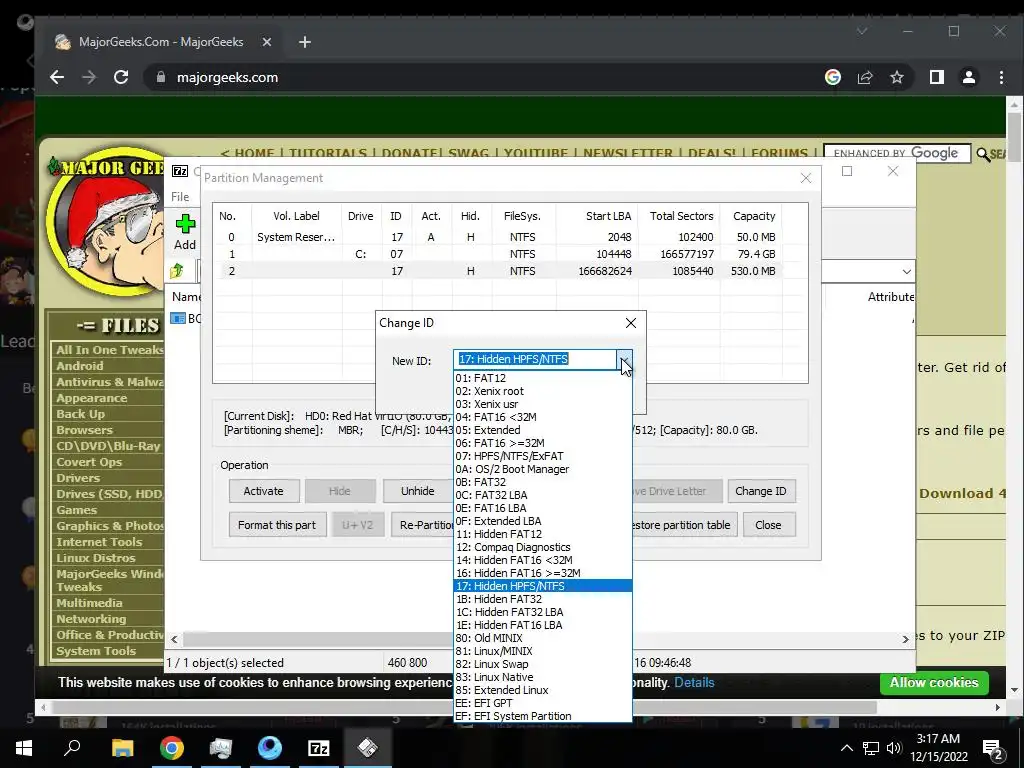The height and width of the screenshot is (768, 1024).
Task: Pick '82: Linux Swap' in the ID list
Action: 543,664
